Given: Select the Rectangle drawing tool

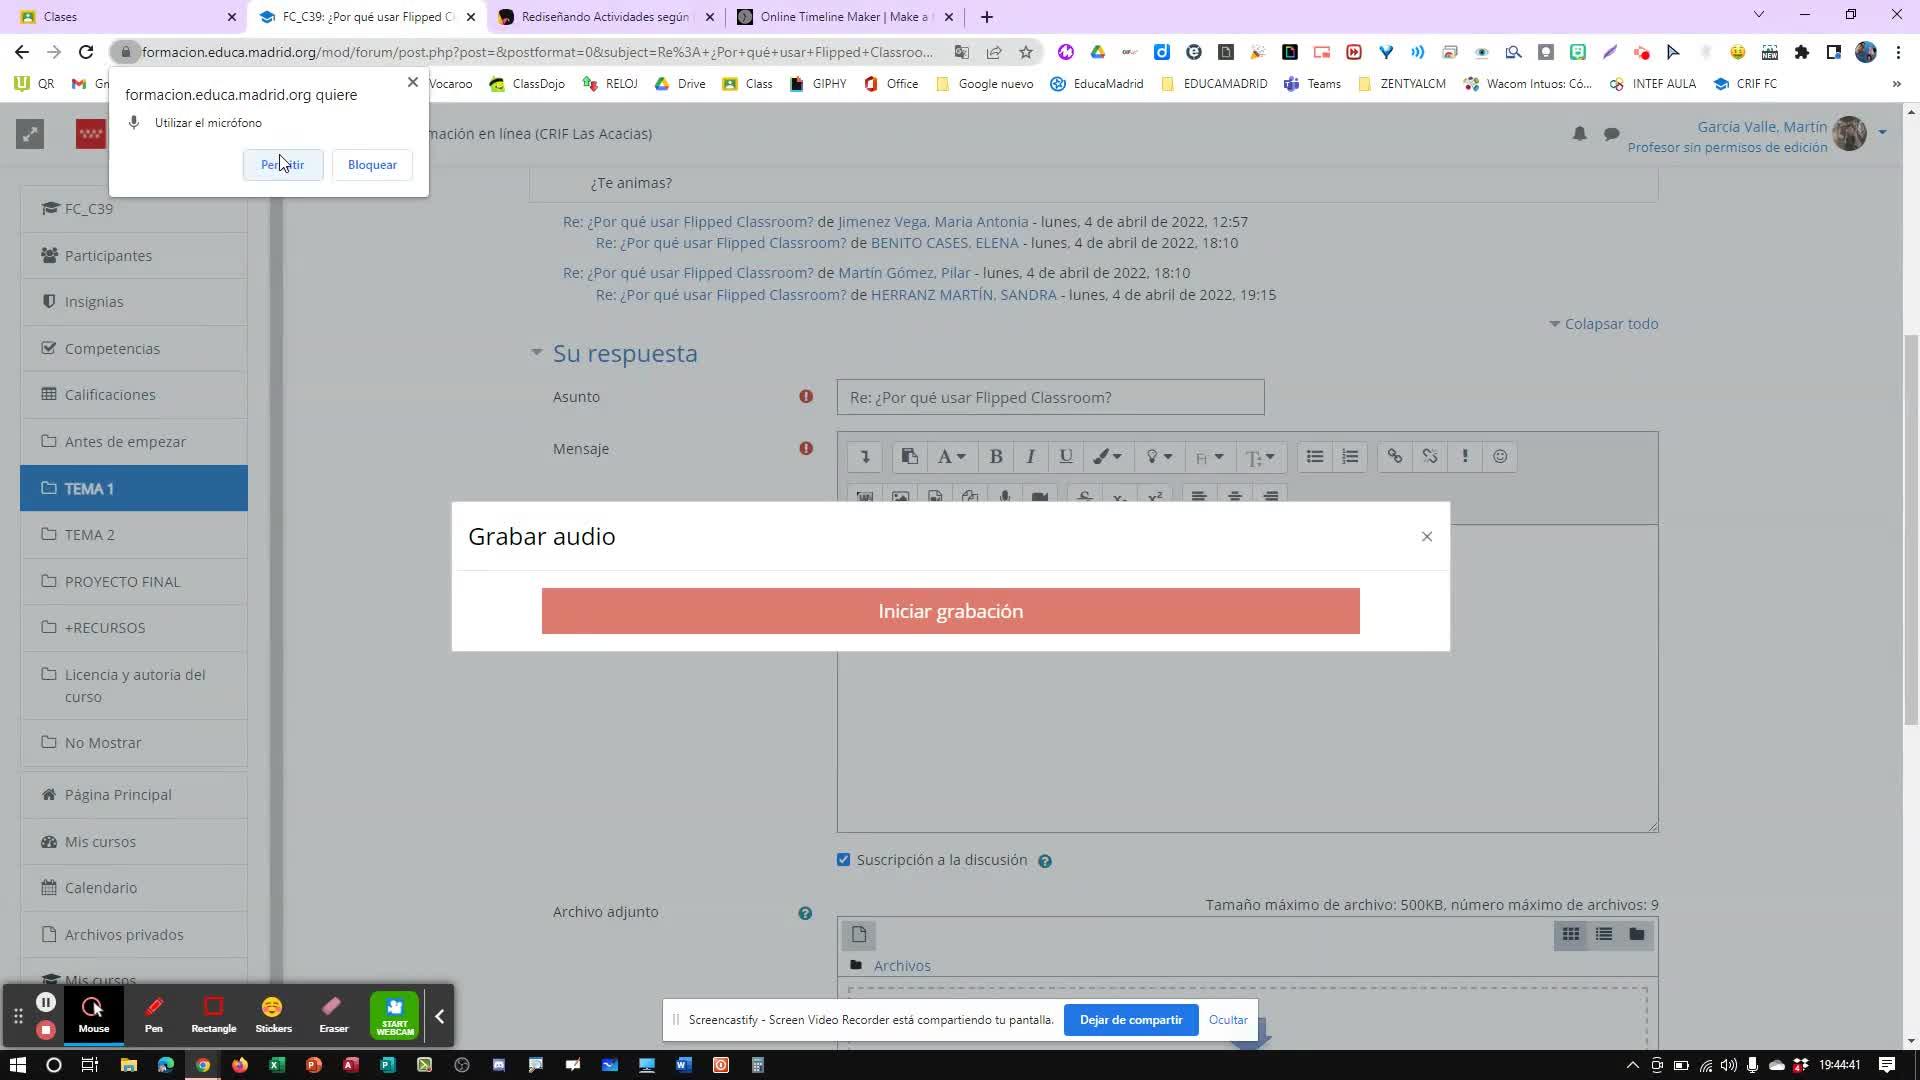Looking at the screenshot, I should pyautogui.click(x=213, y=1014).
